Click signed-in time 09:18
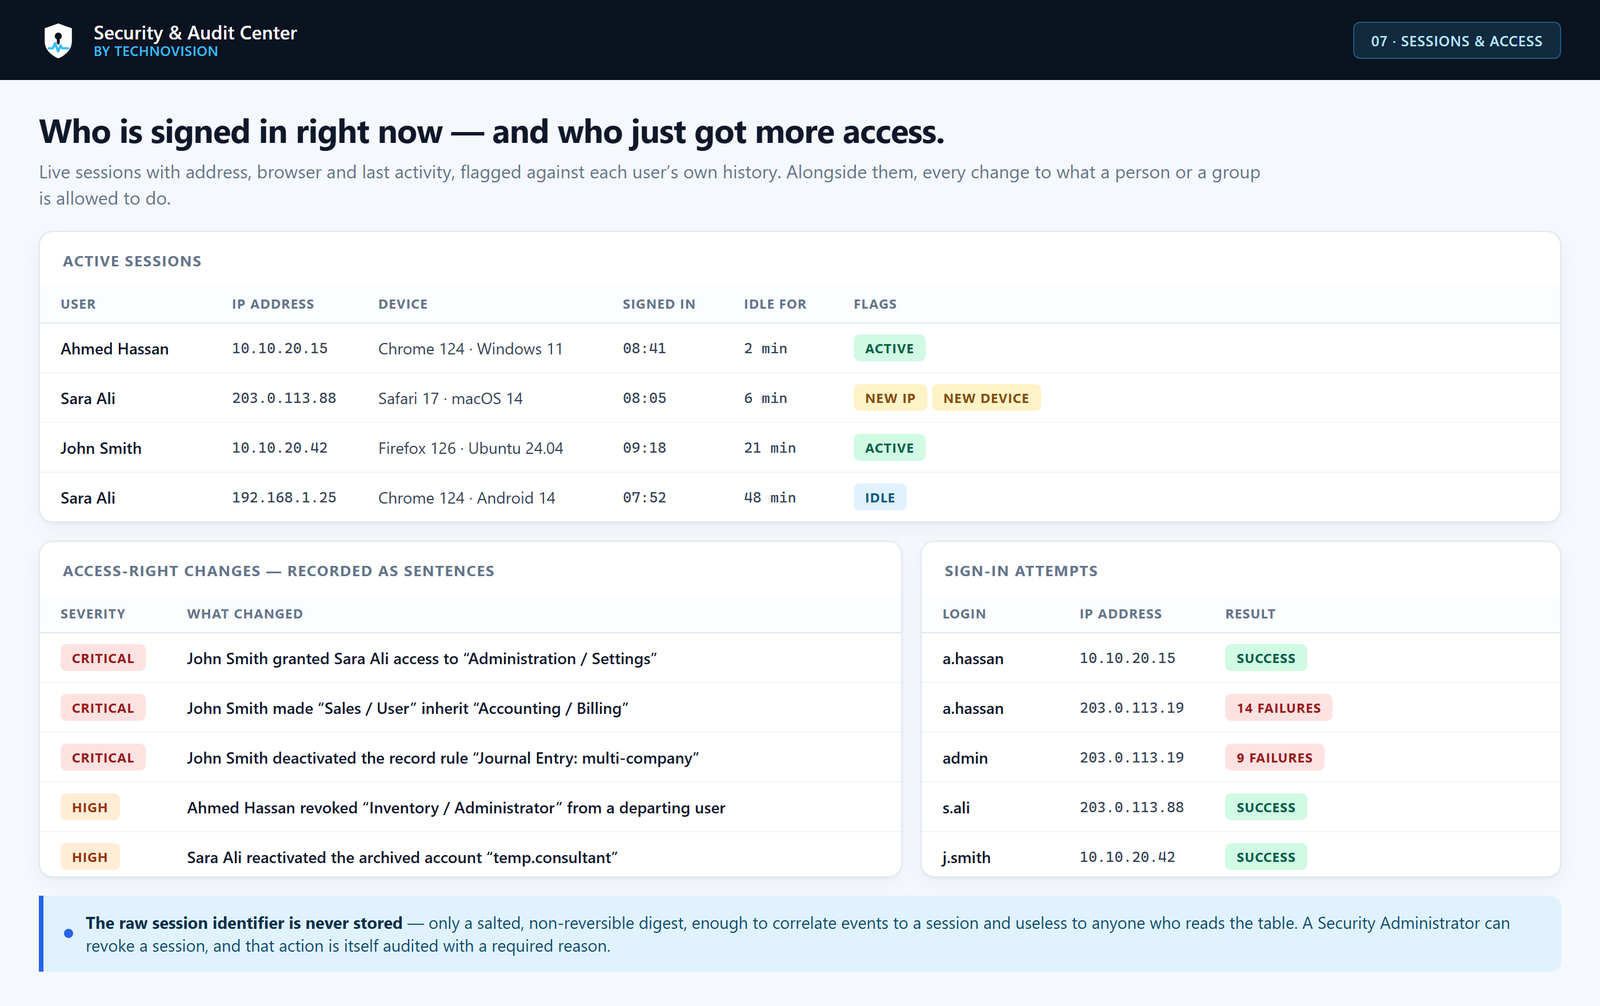The width and height of the screenshot is (1600, 1006). (x=644, y=448)
